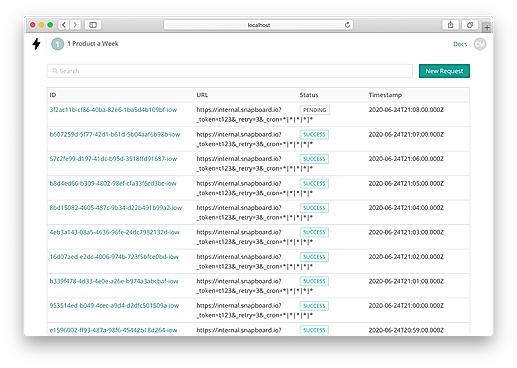Click the magnifier icon in Search
This screenshot has height=368, width=517.
55,71
